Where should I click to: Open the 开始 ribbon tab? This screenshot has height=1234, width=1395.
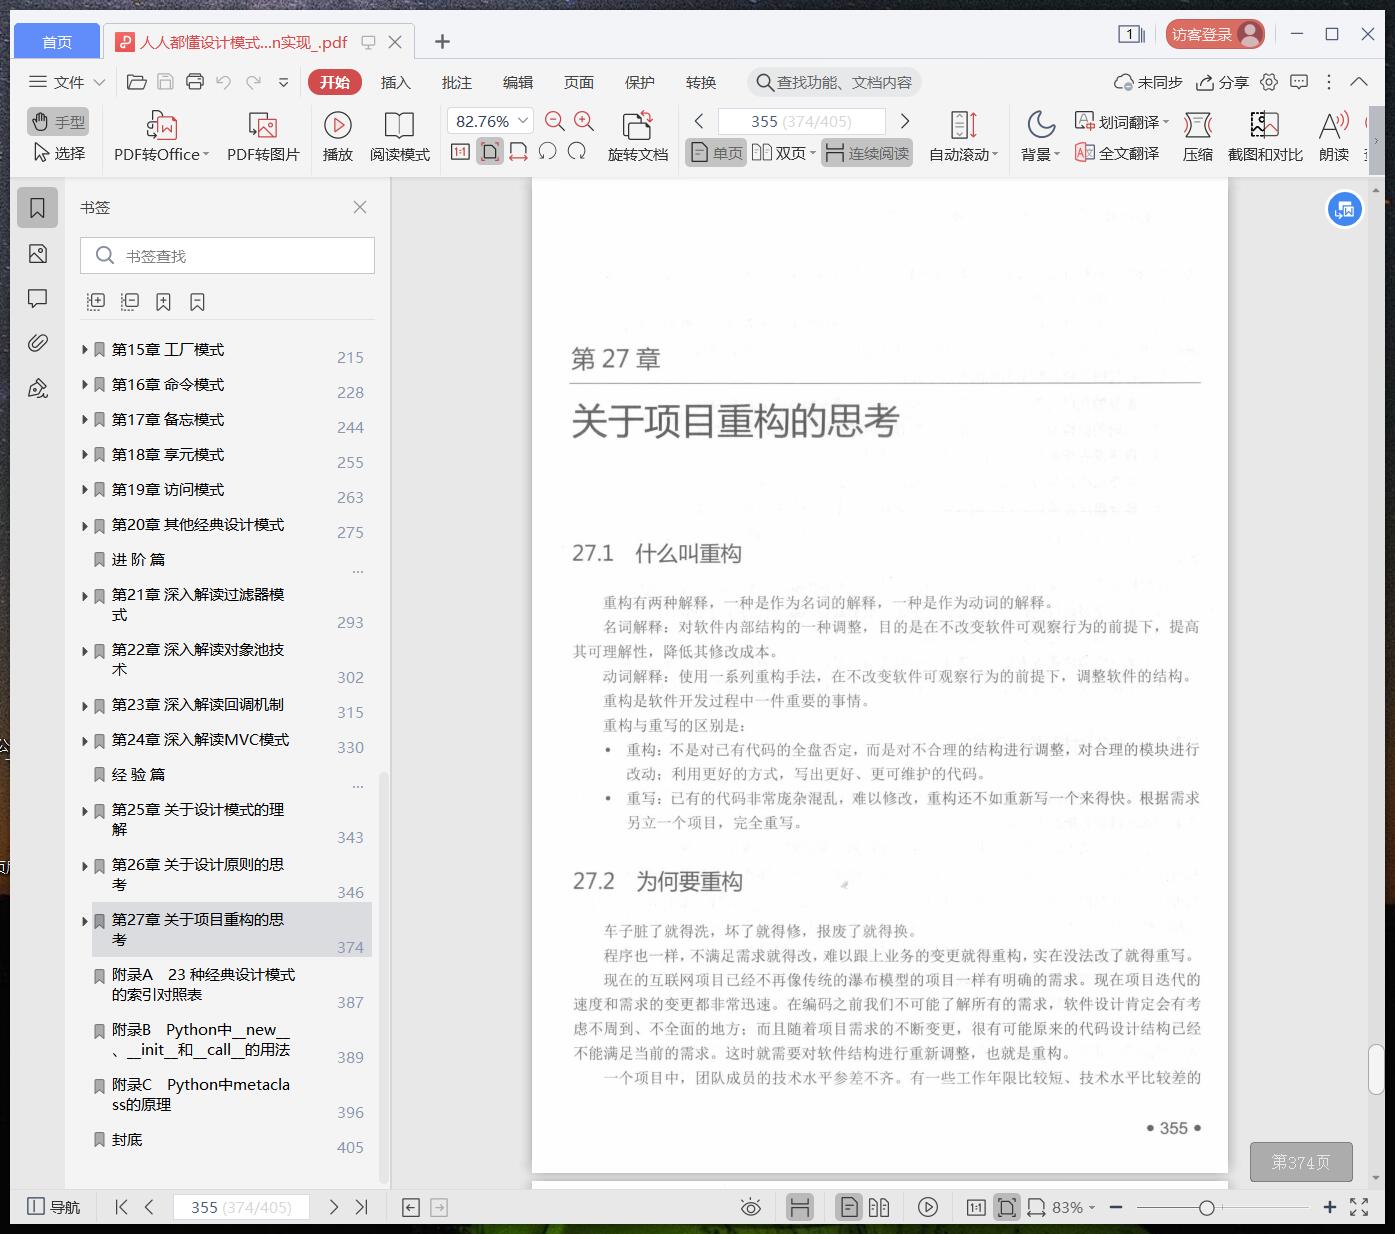[335, 82]
